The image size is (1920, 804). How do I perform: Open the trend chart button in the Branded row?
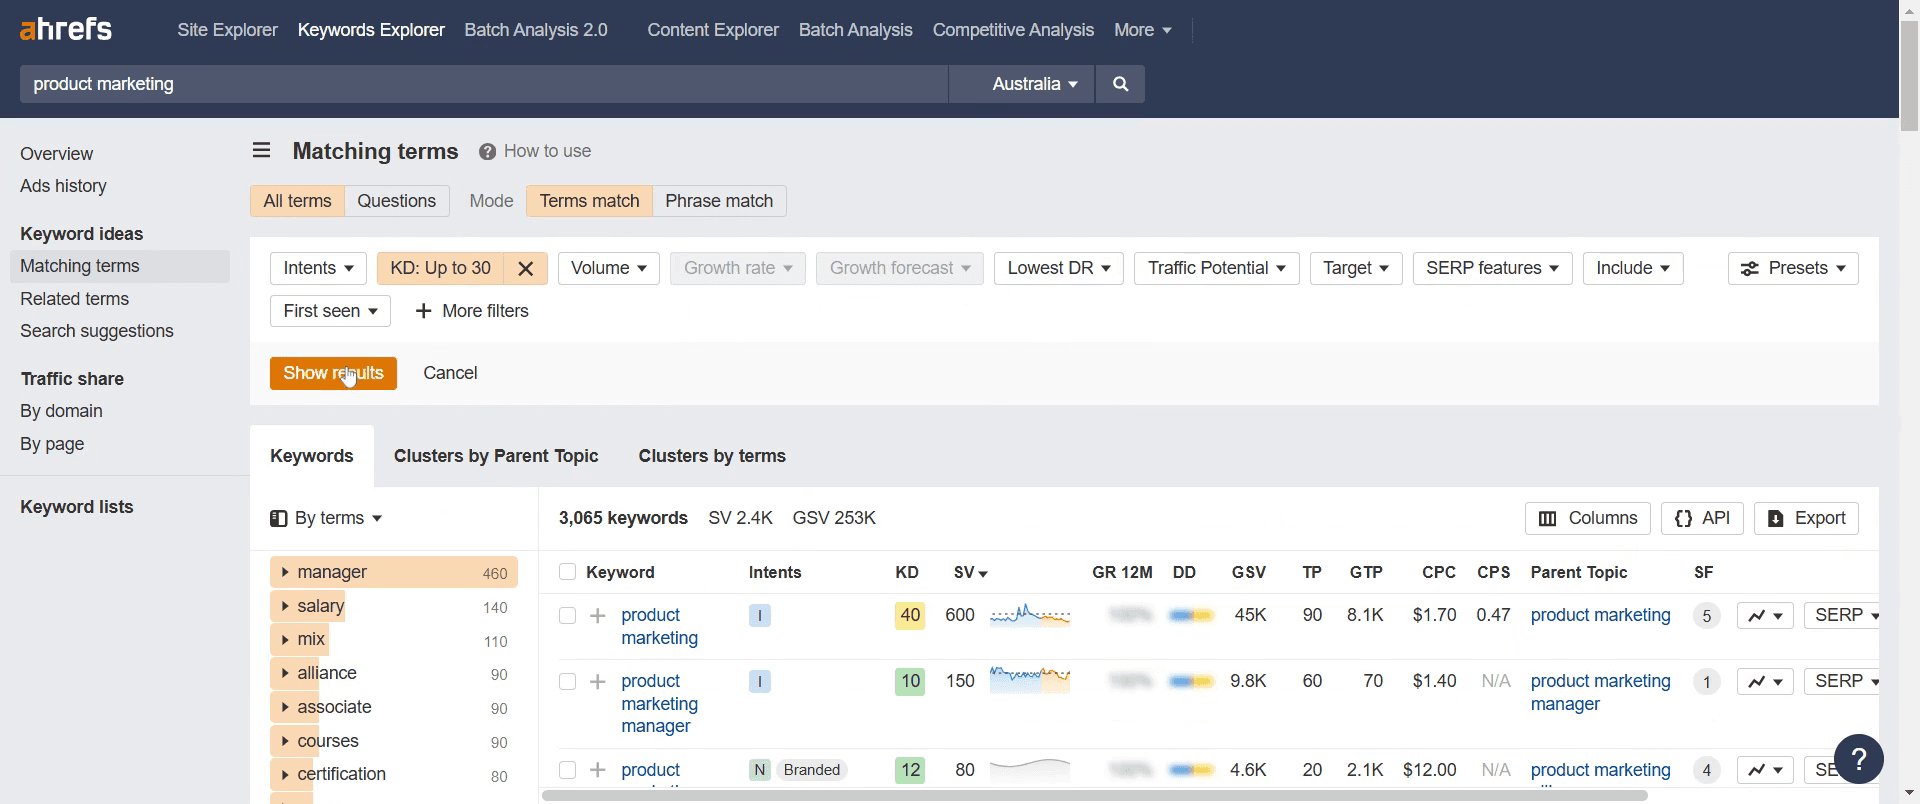coord(1765,770)
